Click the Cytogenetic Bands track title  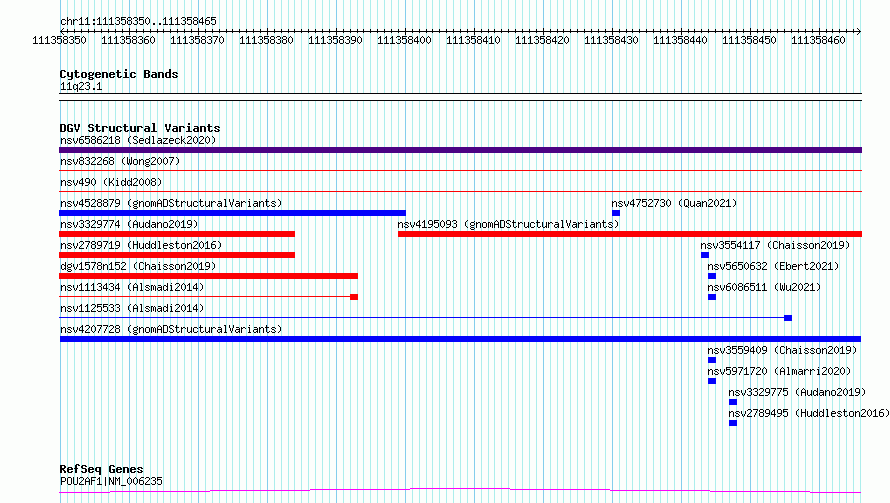119,74
